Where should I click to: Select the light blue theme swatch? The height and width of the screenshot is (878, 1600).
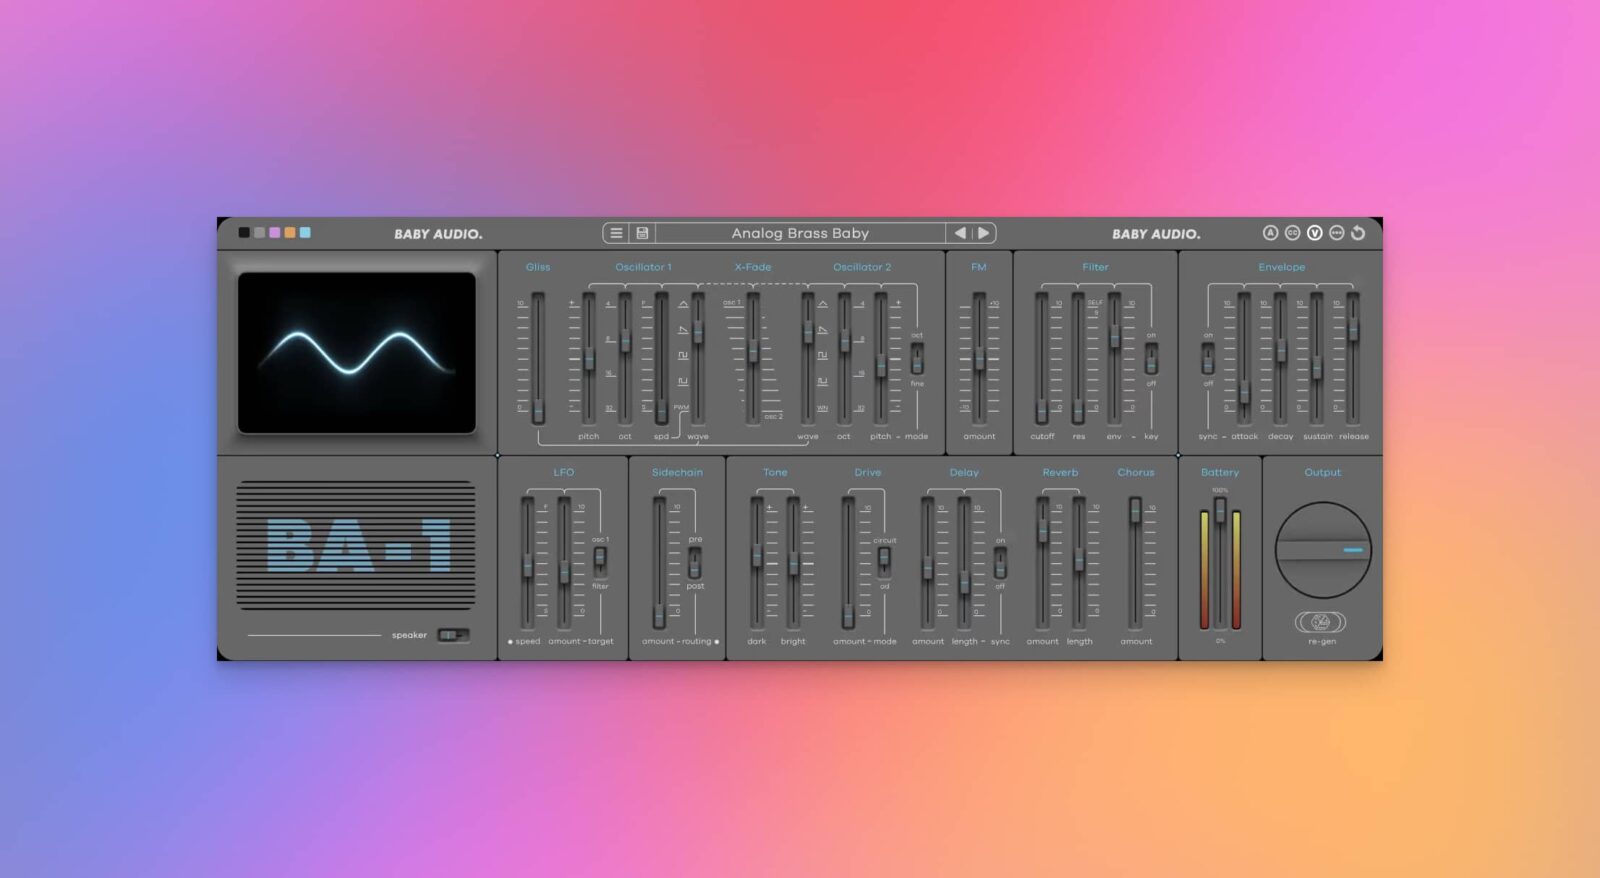(x=305, y=233)
